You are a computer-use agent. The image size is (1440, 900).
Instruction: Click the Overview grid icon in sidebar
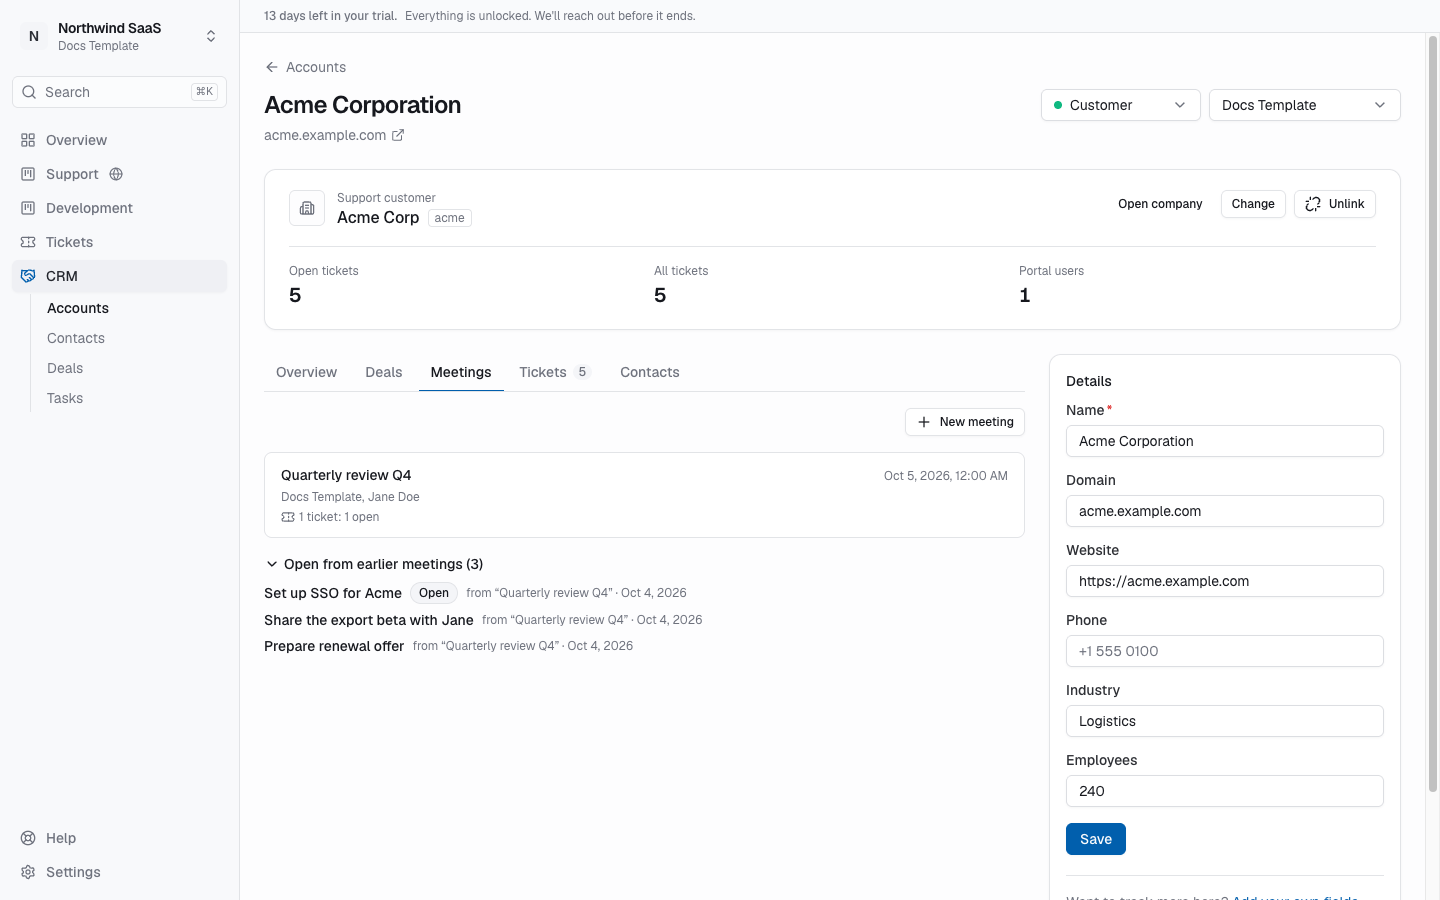pos(28,140)
